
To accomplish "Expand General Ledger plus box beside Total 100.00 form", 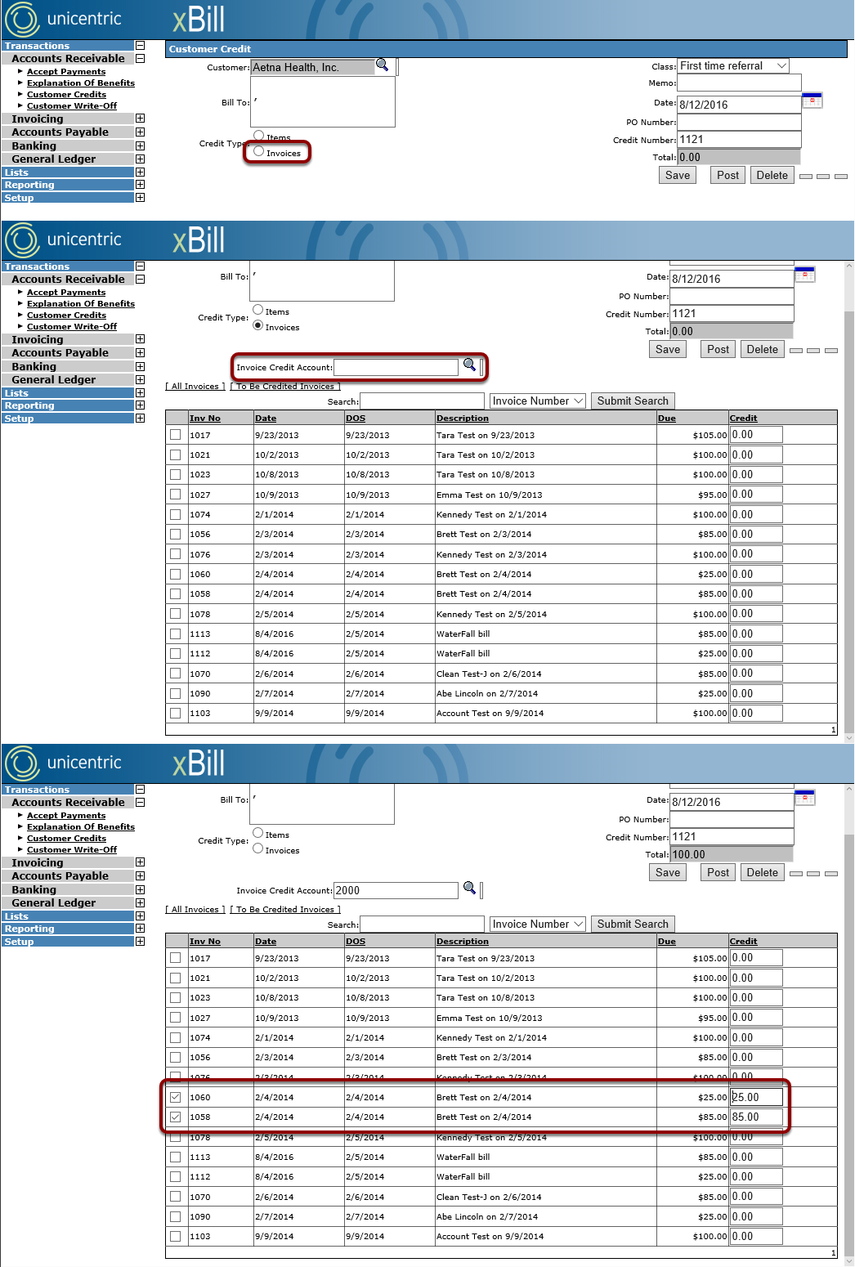I will coord(140,903).
